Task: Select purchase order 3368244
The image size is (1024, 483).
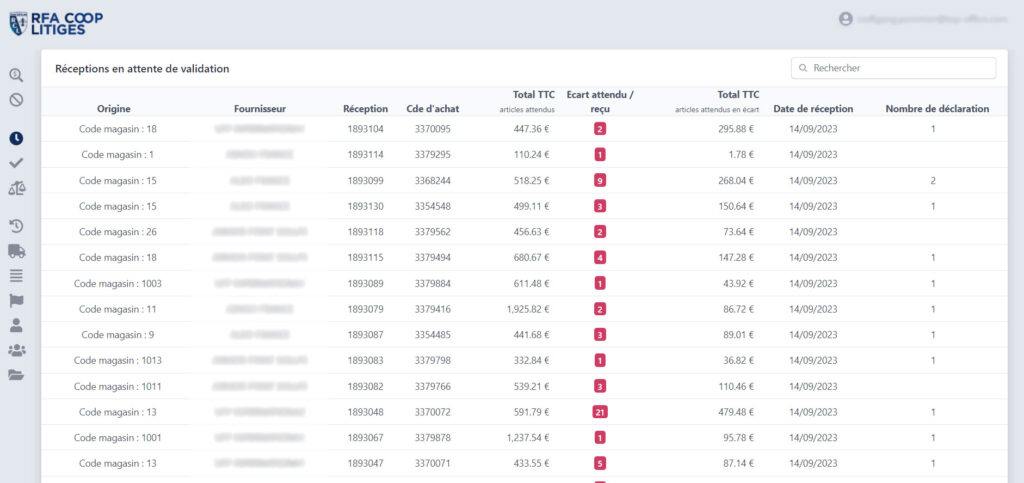Action: tap(432, 181)
